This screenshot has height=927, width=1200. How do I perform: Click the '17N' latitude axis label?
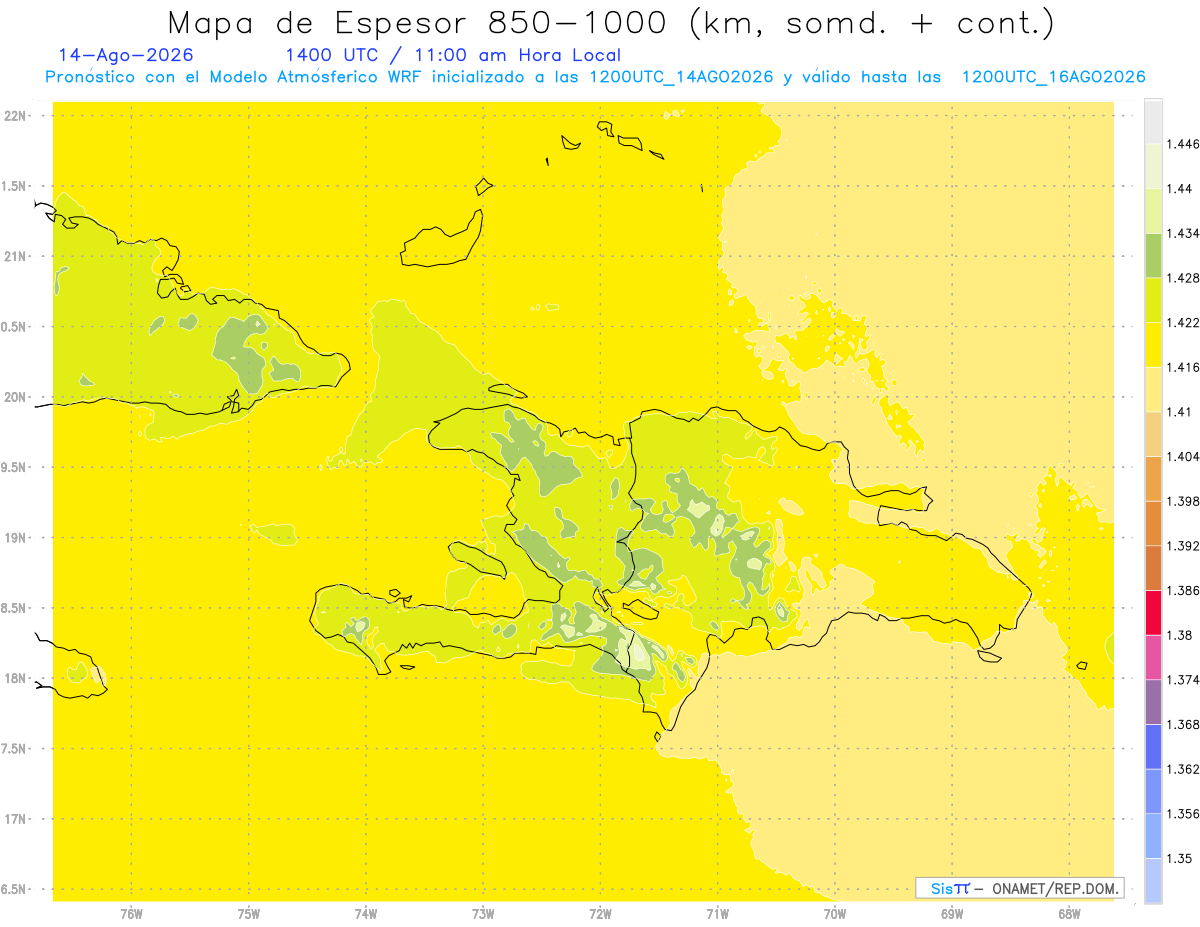[17, 820]
